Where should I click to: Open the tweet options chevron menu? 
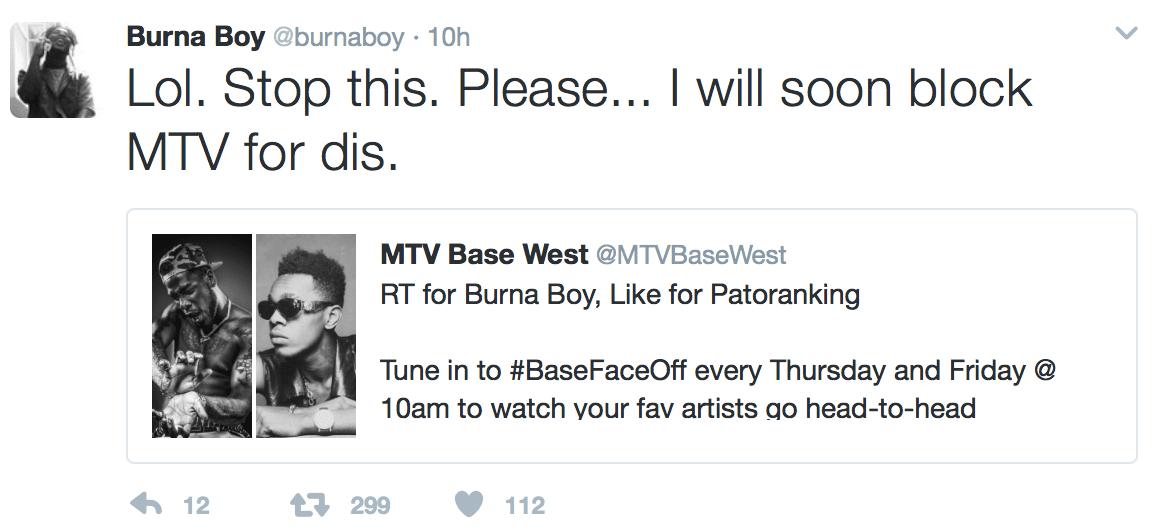[x=1126, y=34]
